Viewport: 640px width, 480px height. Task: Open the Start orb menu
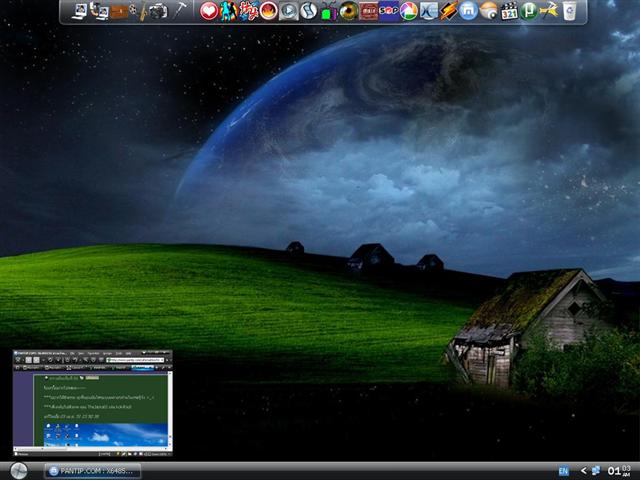[x=18, y=471]
